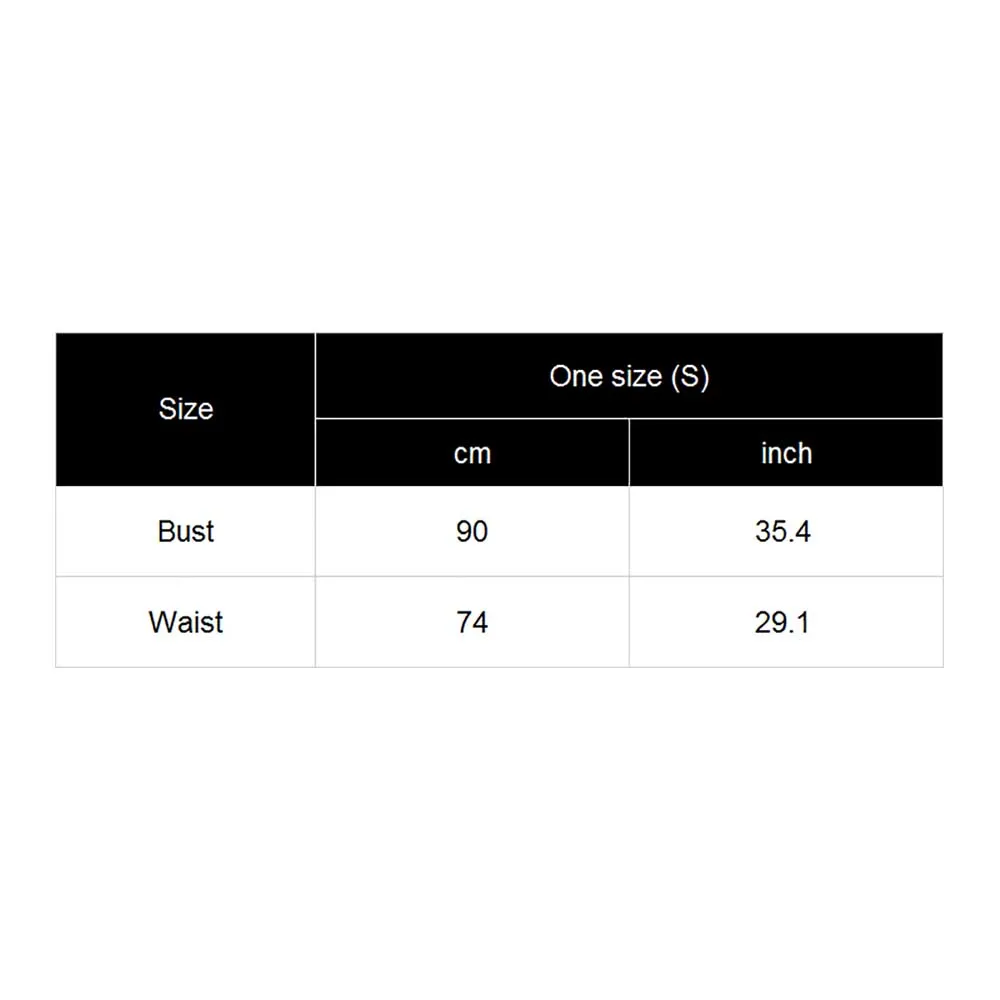1000x1000 pixels.
Task: Click the cm column header
Action: (472, 453)
